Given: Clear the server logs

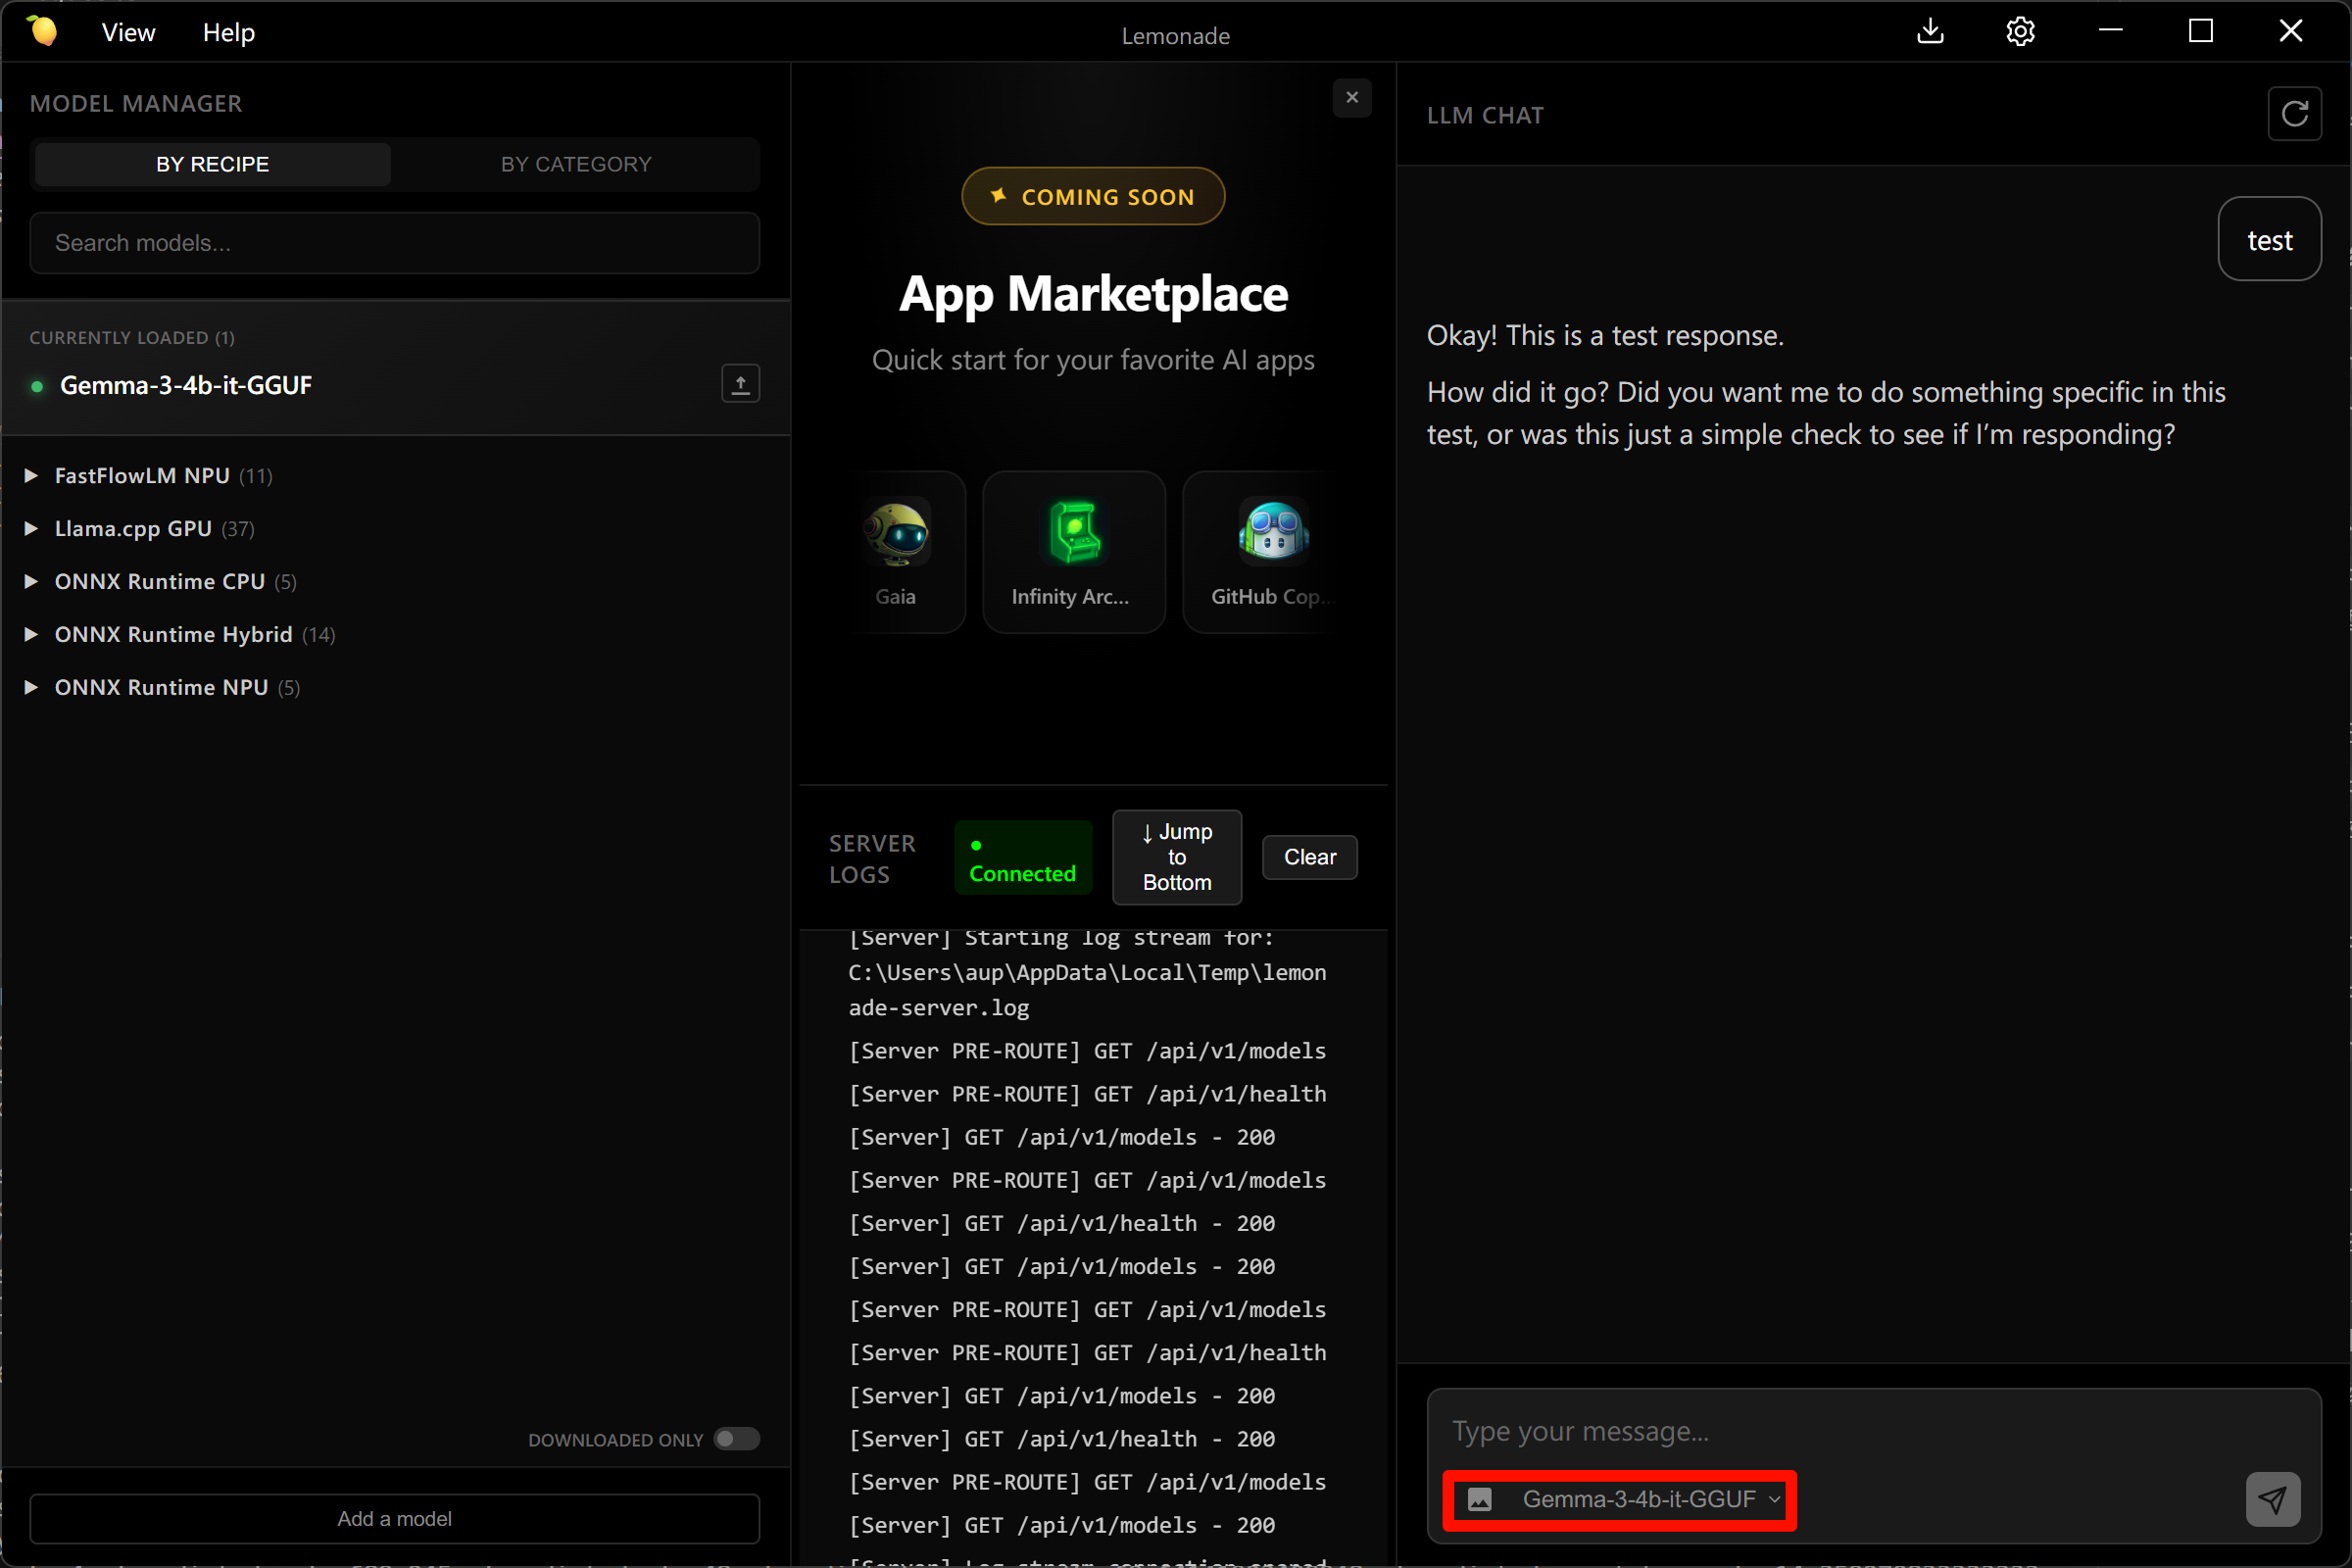Looking at the screenshot, I should click(1310, 857).
